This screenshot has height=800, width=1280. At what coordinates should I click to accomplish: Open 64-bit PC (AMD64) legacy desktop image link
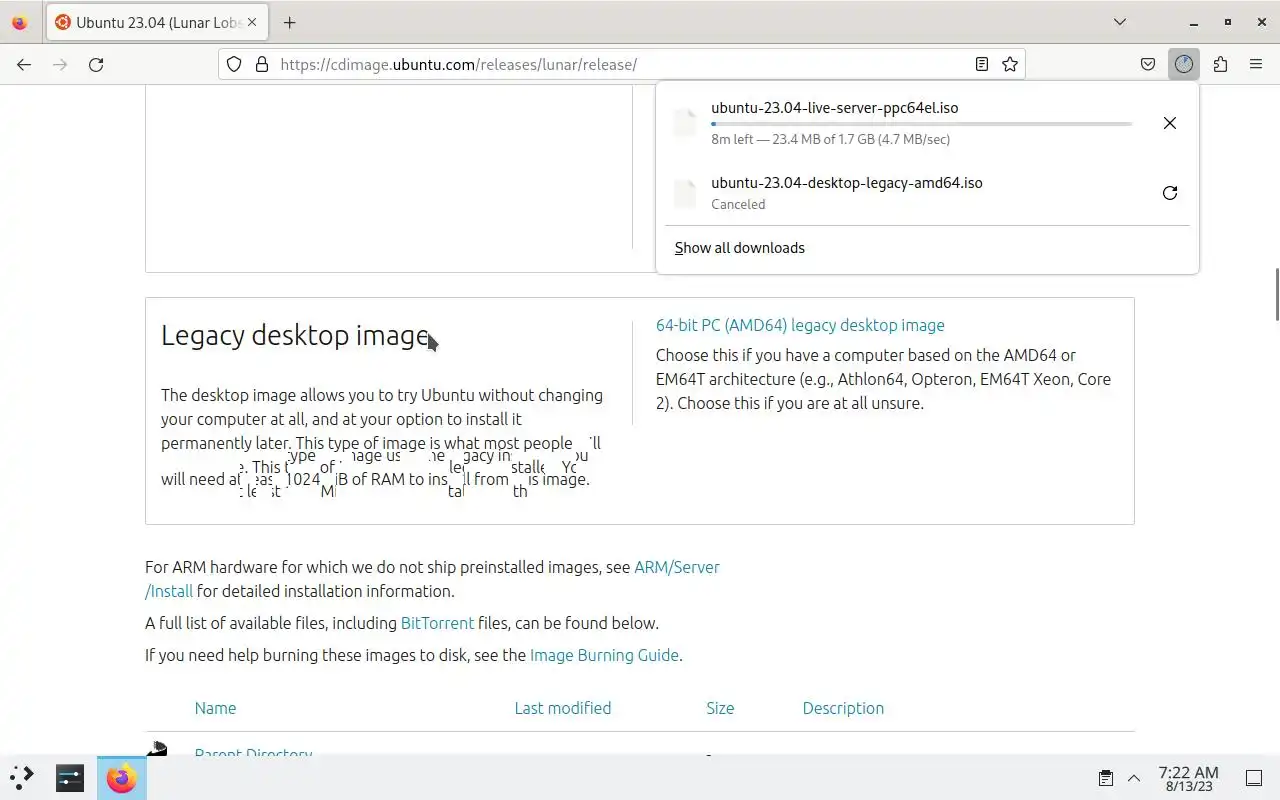800,325
